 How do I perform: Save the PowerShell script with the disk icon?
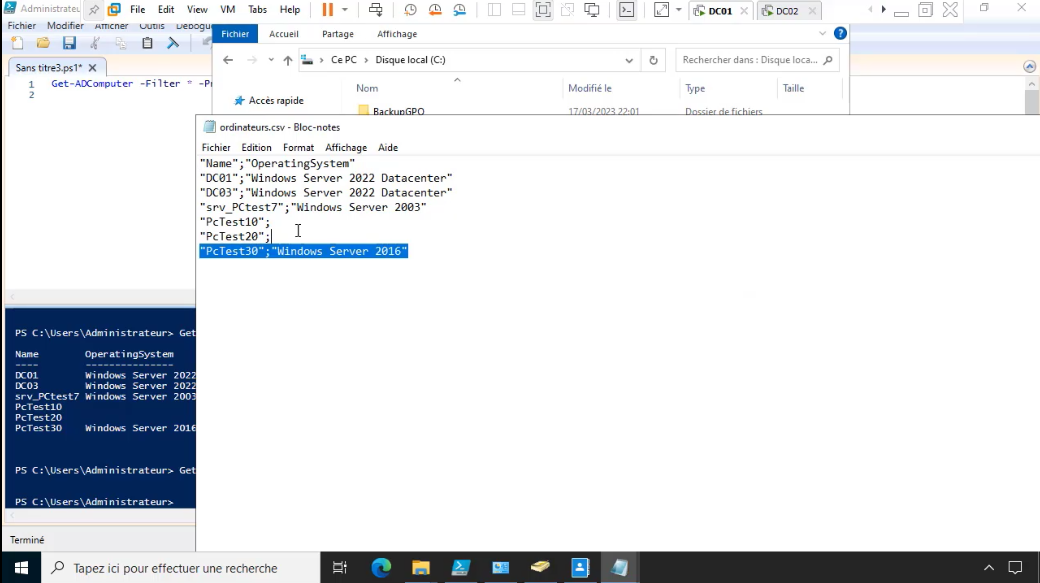pos(69,43)
